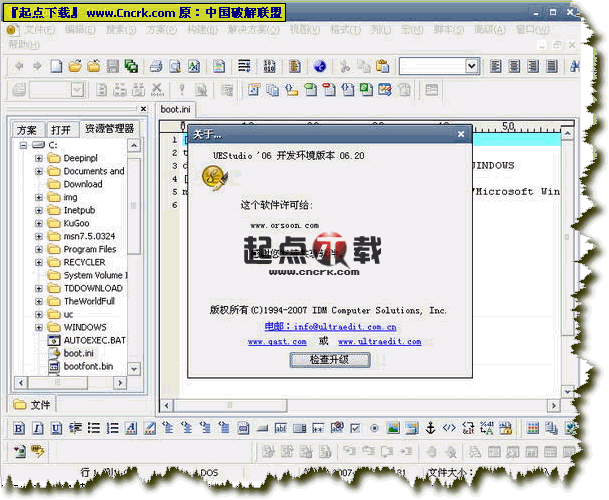Close the file tree side panel

(x=143, y=109)
